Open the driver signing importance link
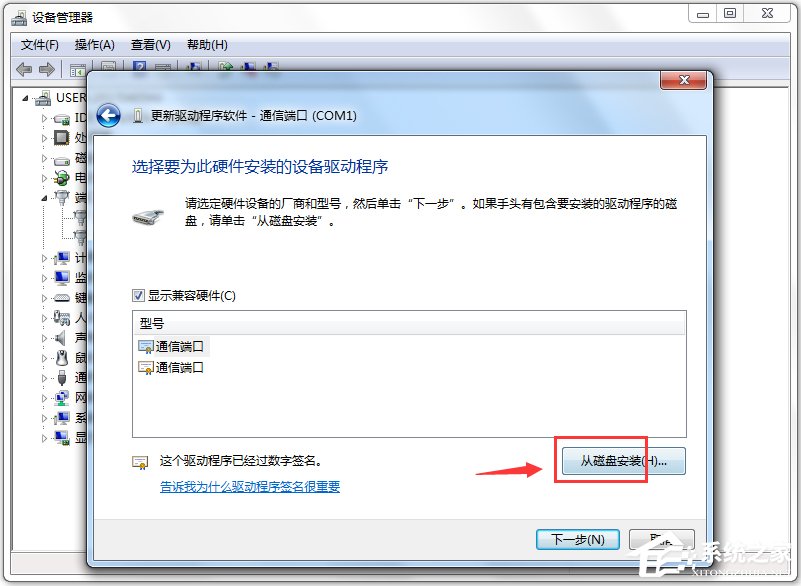The height and width of the screenshot is (586, 801). click(x=250, y=486)
